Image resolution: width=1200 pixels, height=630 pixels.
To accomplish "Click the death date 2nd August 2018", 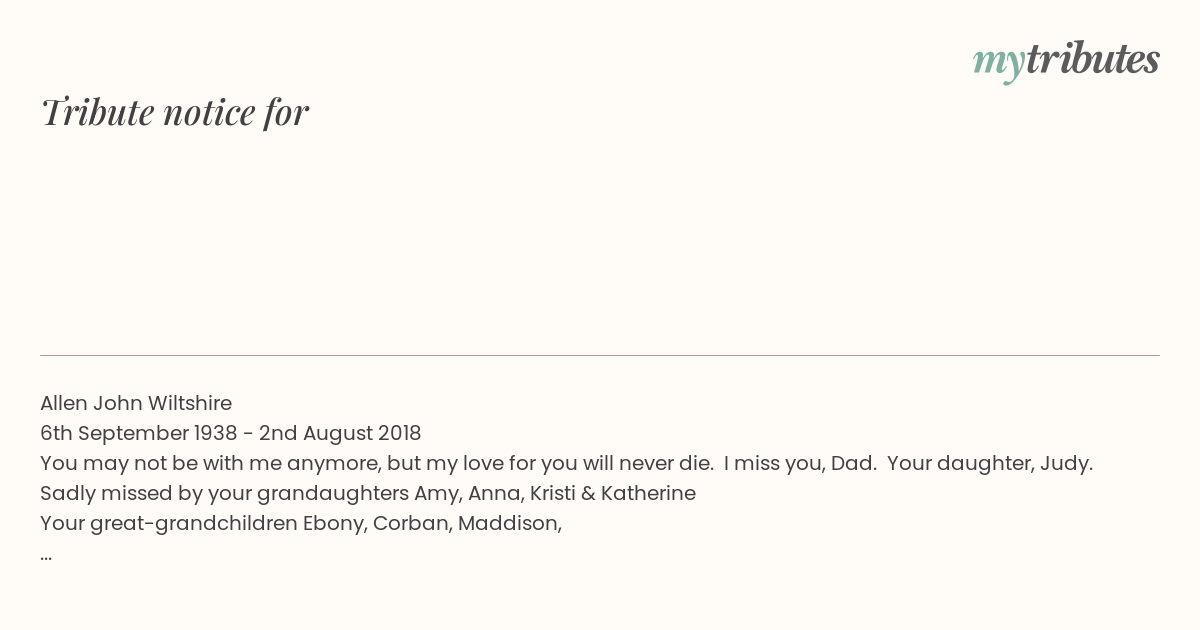I will click(340, 433).
